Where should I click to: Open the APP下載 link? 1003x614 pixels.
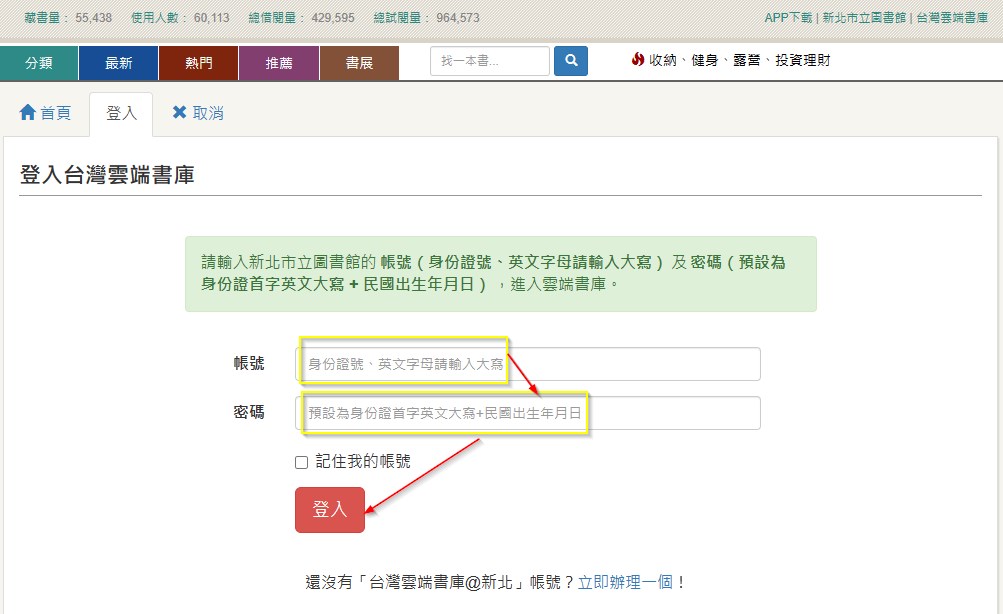788,18
